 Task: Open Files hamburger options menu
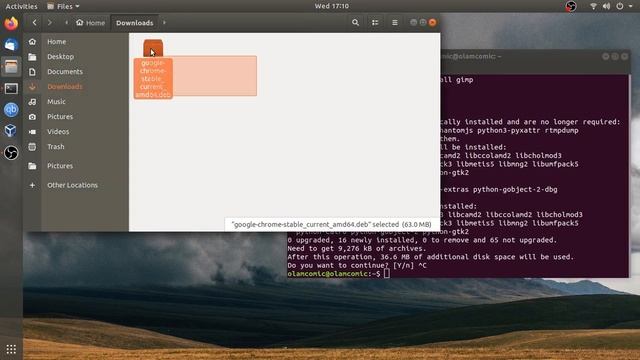[394, 23]
